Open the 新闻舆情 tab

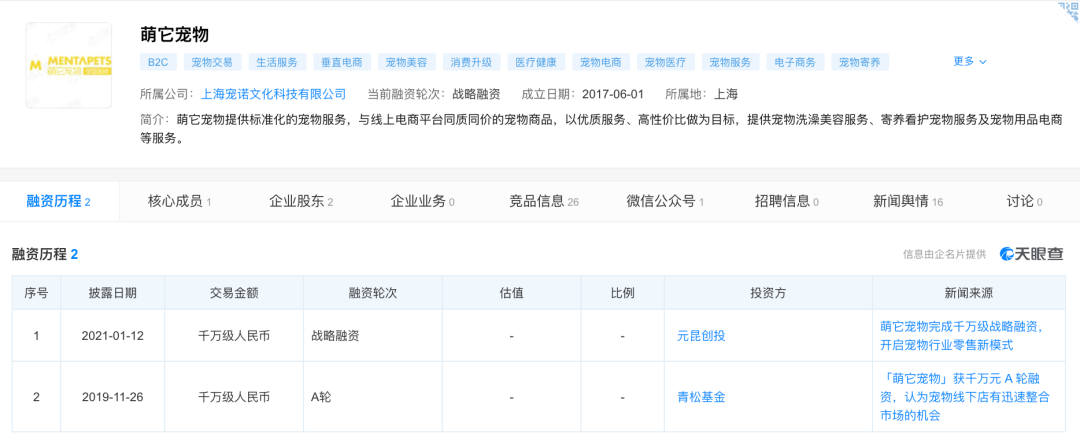[x=908, y=202]
